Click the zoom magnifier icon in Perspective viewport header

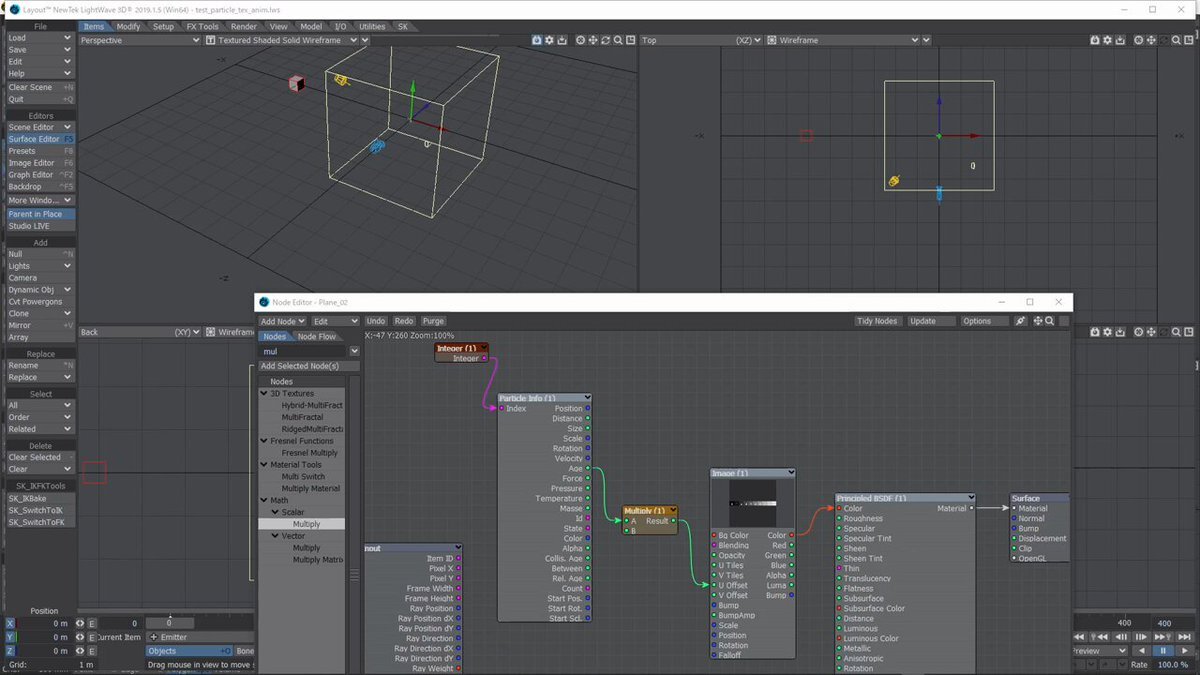[619, 40]
